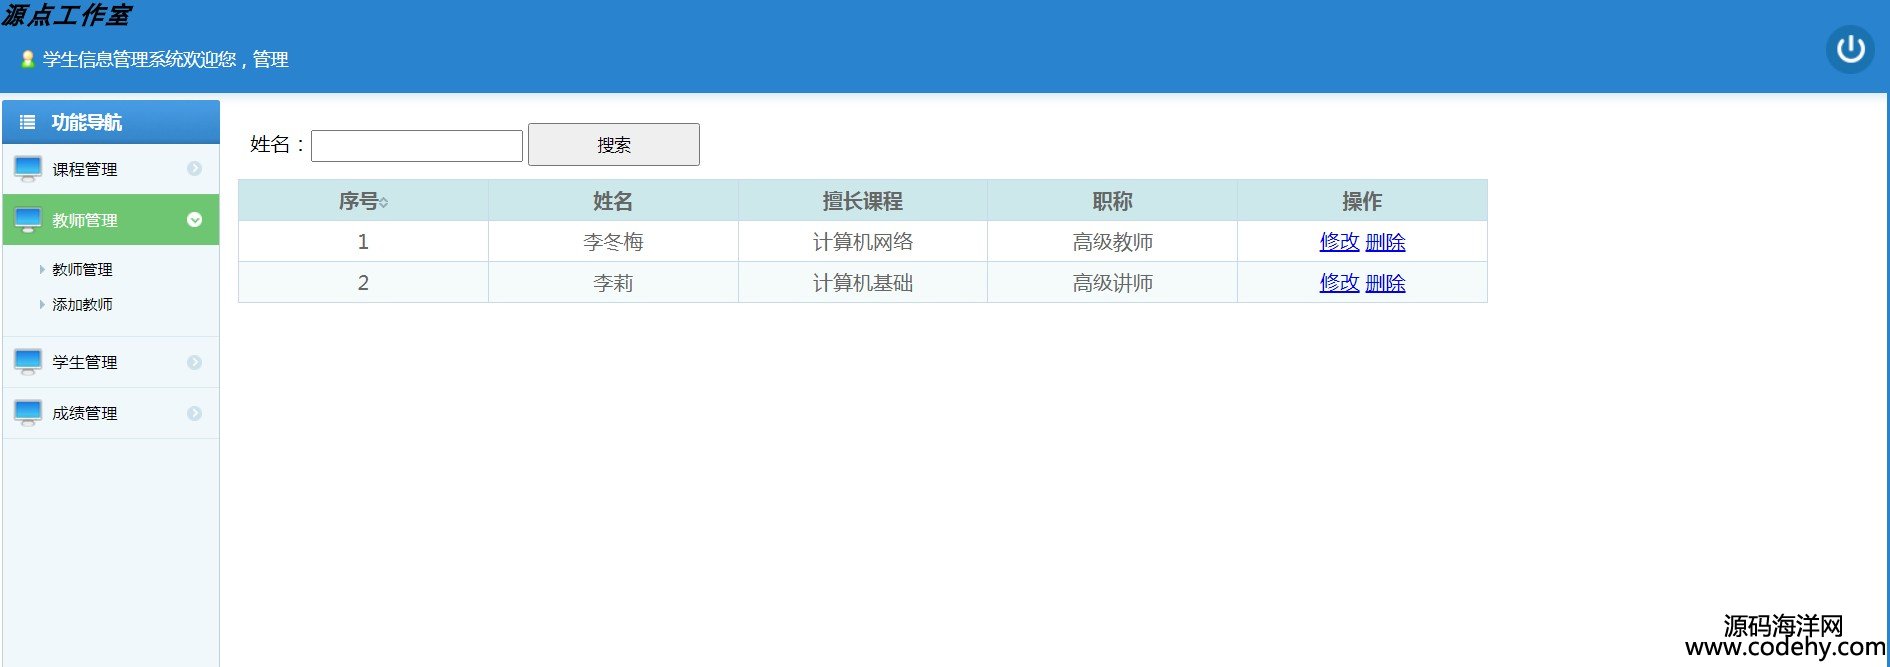Viewport: 1890px width, 667px height.
Task: Click monitor icon next to 课程管理
Action: click(28, 169)
